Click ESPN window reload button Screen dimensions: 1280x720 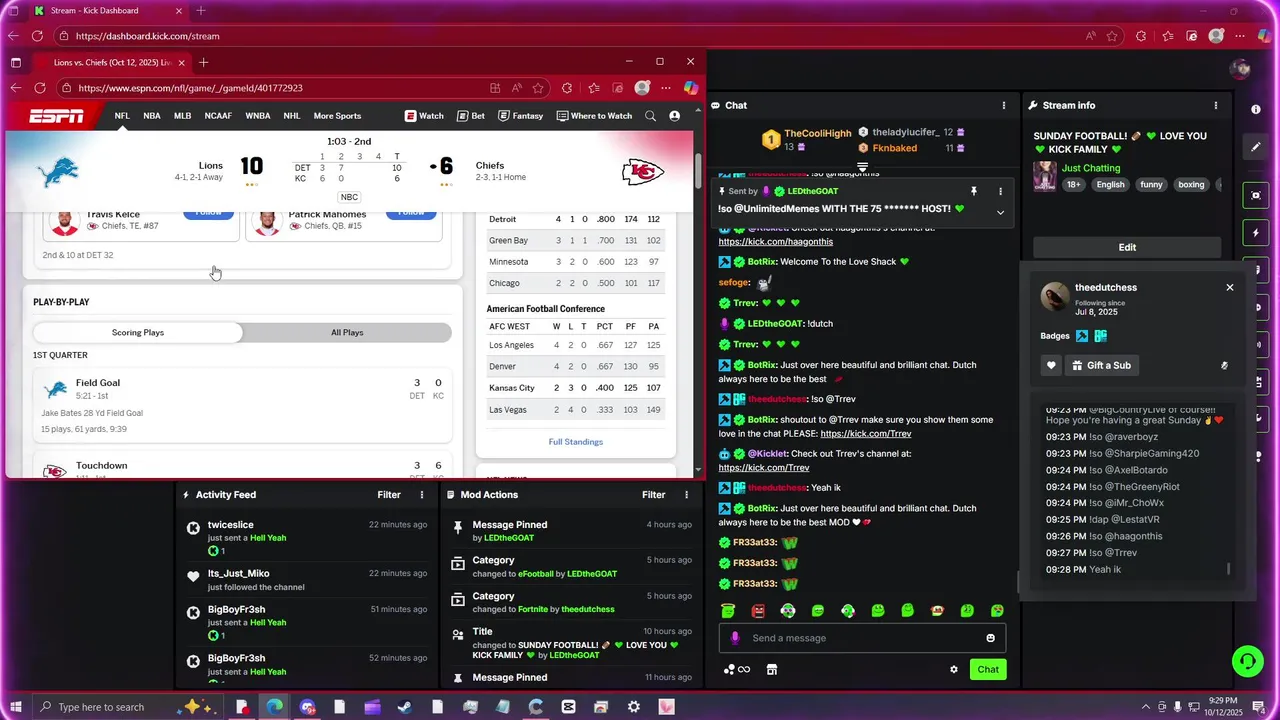pos(40,88)
